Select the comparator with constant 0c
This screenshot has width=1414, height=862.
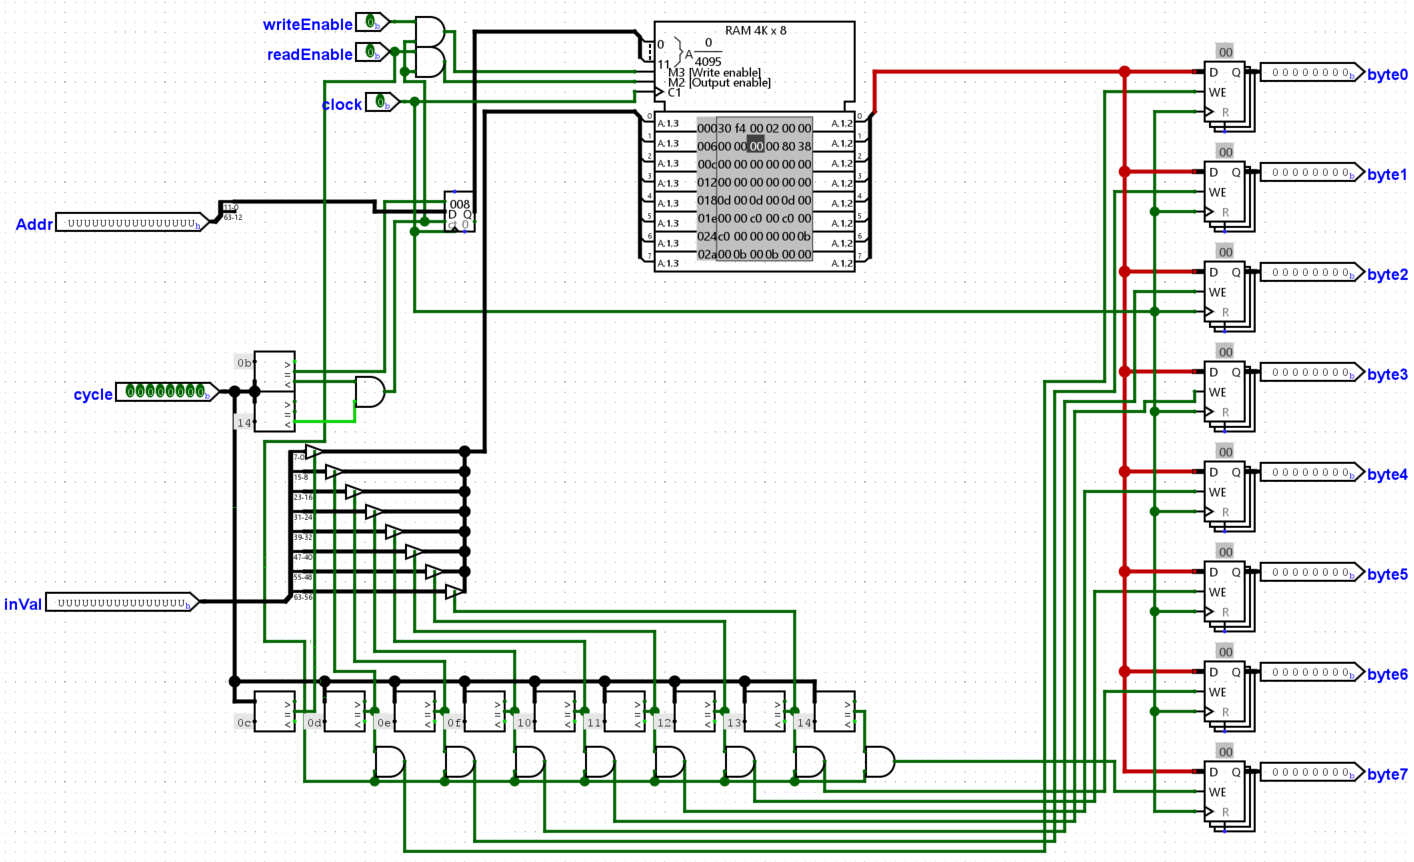[x=275, y=711]
